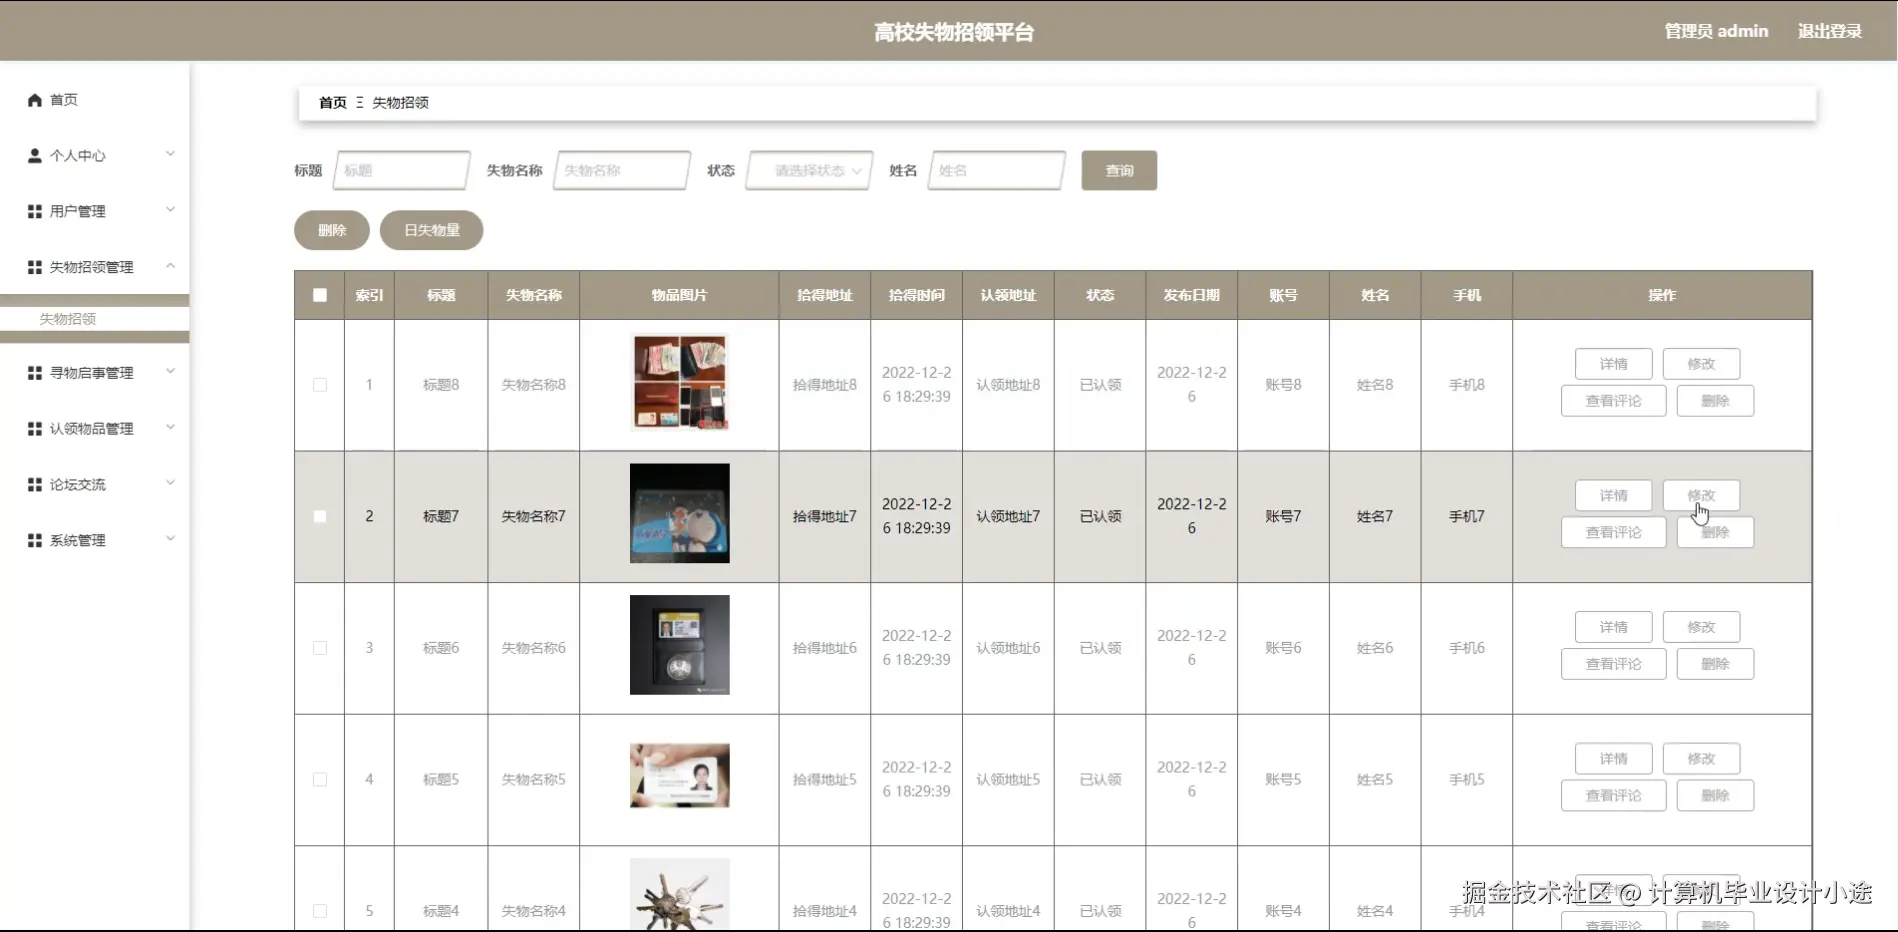Click the home icon beside 首页
The image size is (1898, 932).
coord(35,100)
